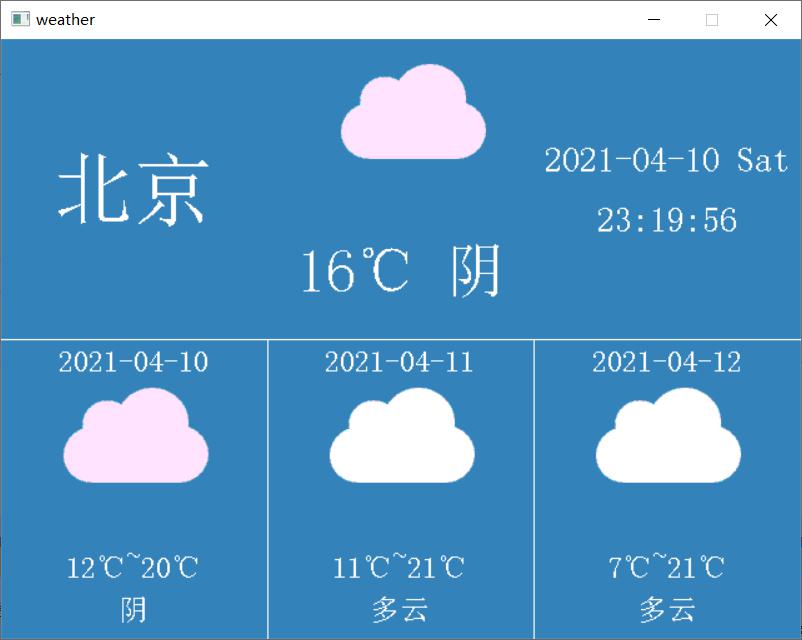
Task: Click the current temperature 16℃
Action: click(x=355, y=270)
